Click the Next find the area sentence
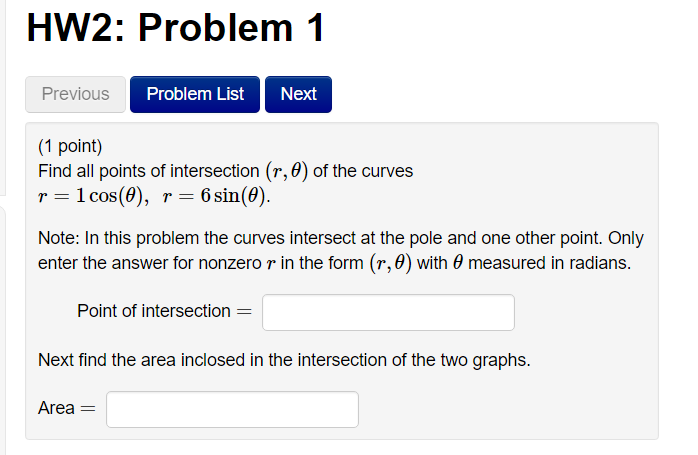 pos(284,360)
